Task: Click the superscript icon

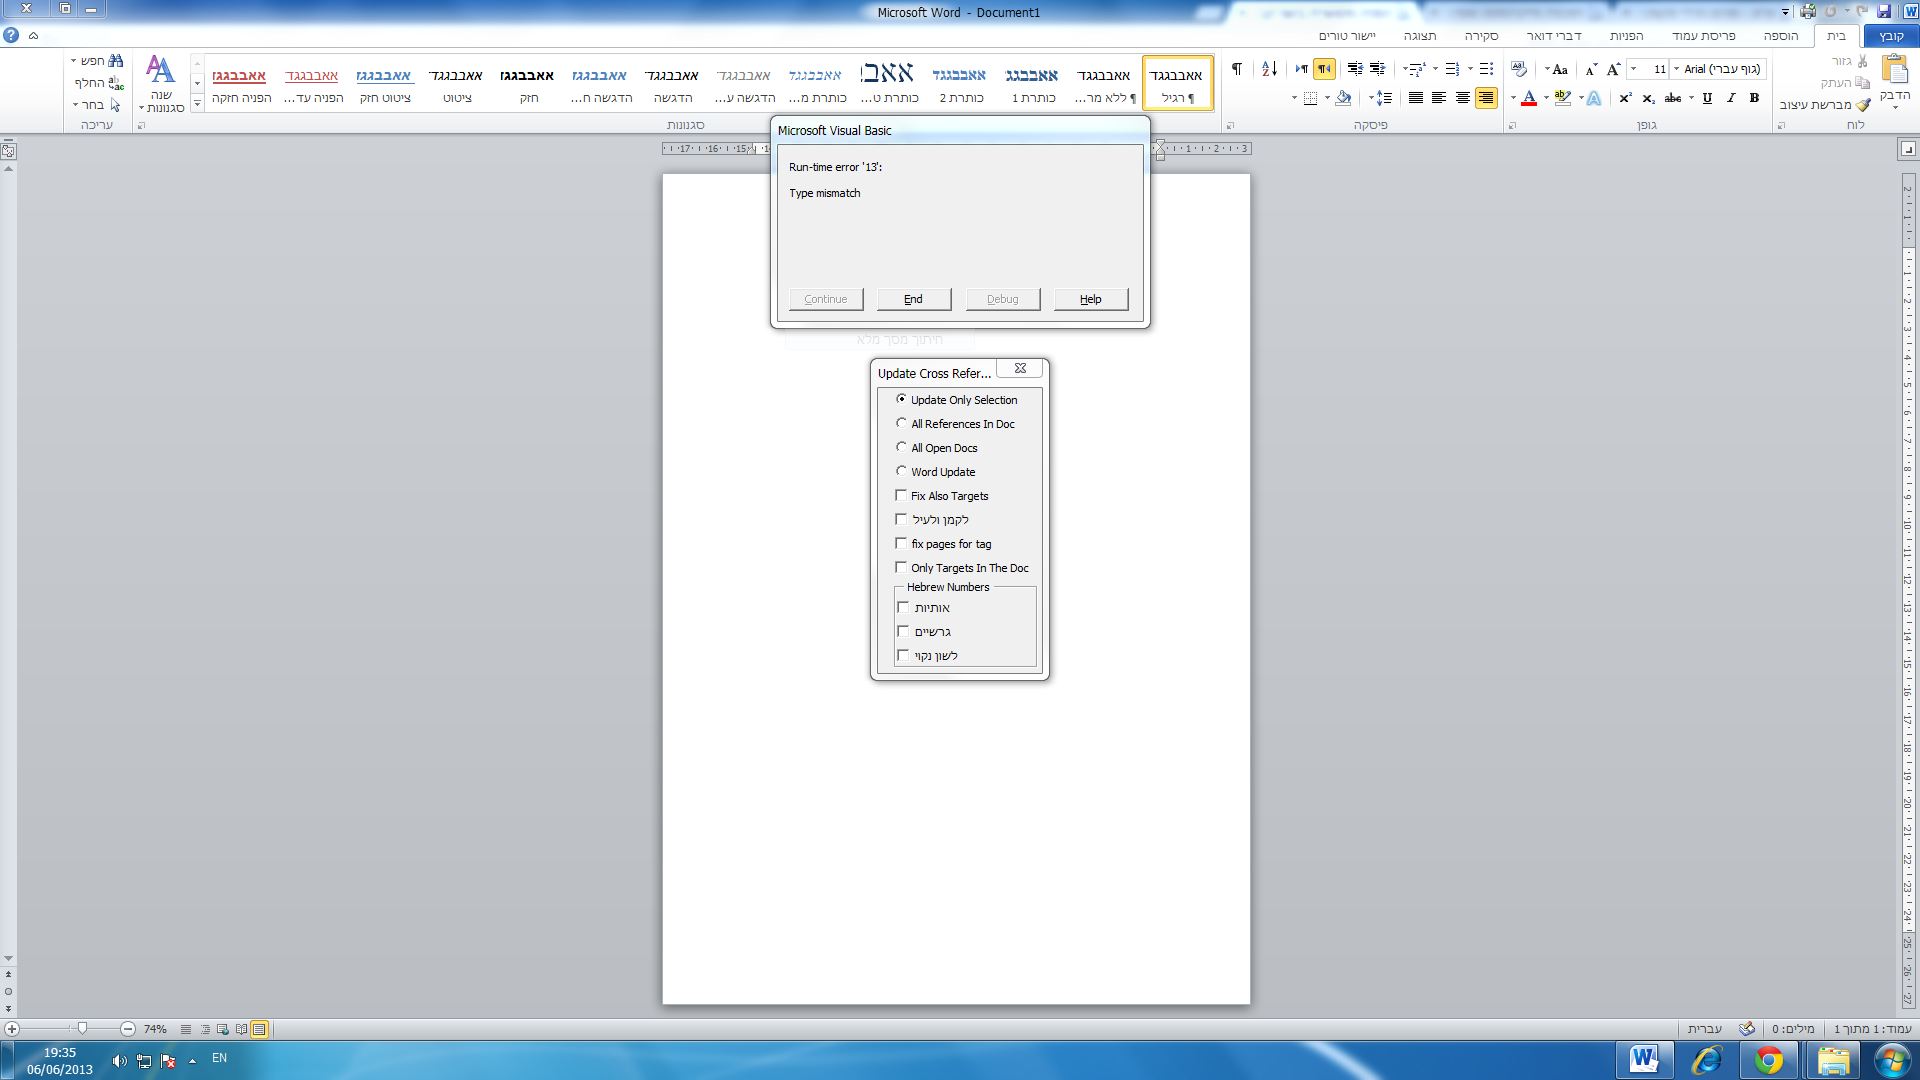Action: (1625, 98)
